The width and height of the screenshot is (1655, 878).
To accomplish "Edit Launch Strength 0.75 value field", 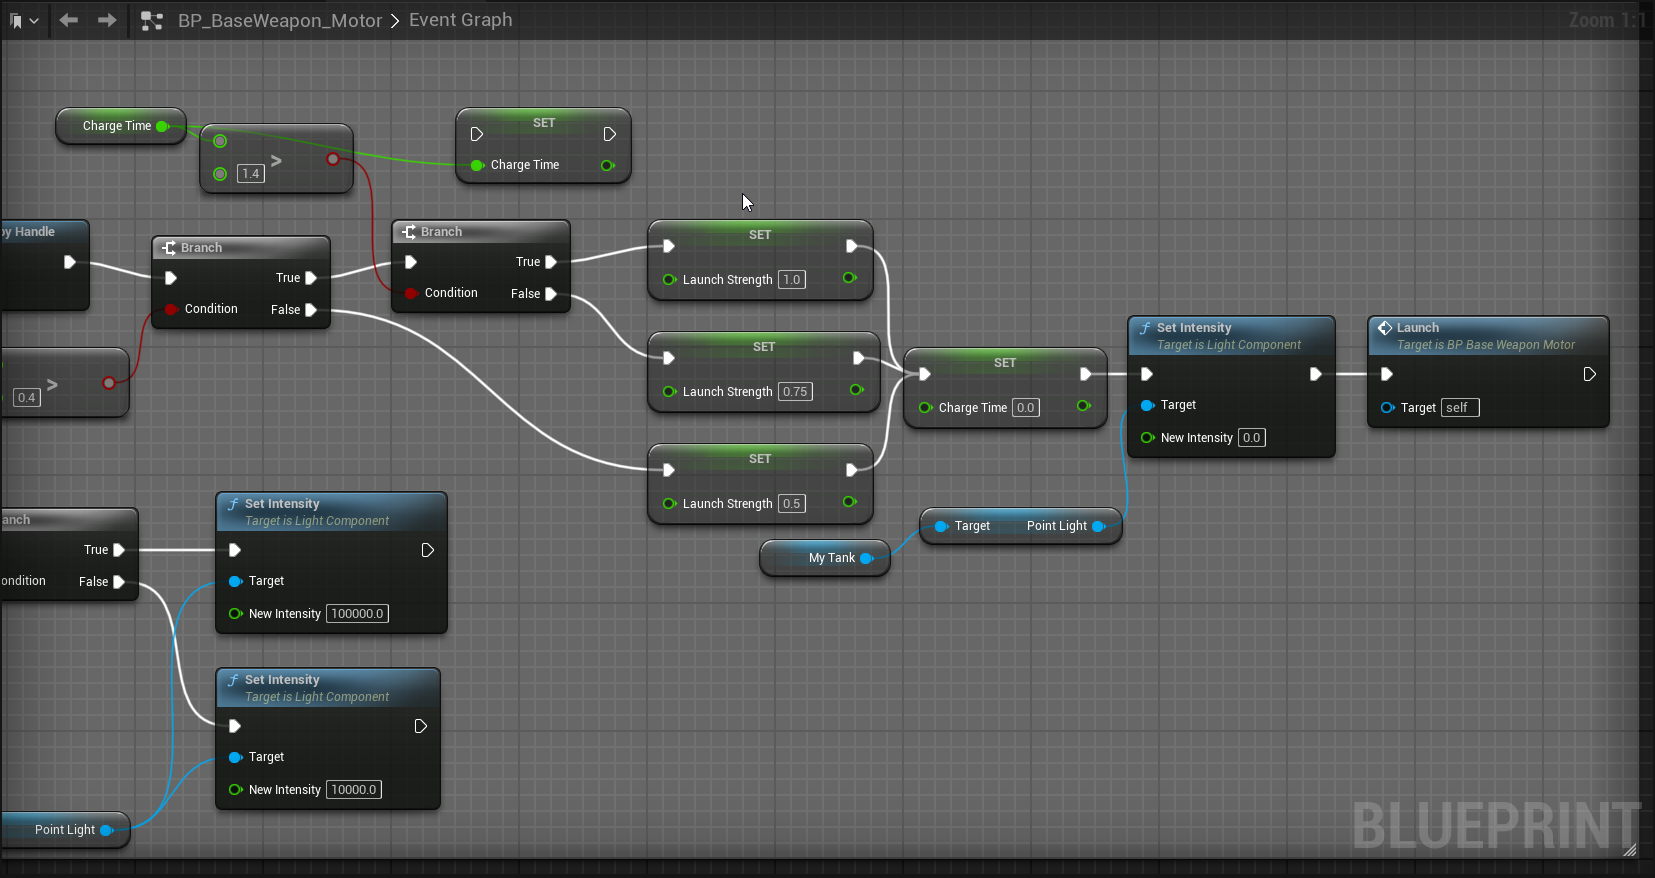I will click(796, 392).
